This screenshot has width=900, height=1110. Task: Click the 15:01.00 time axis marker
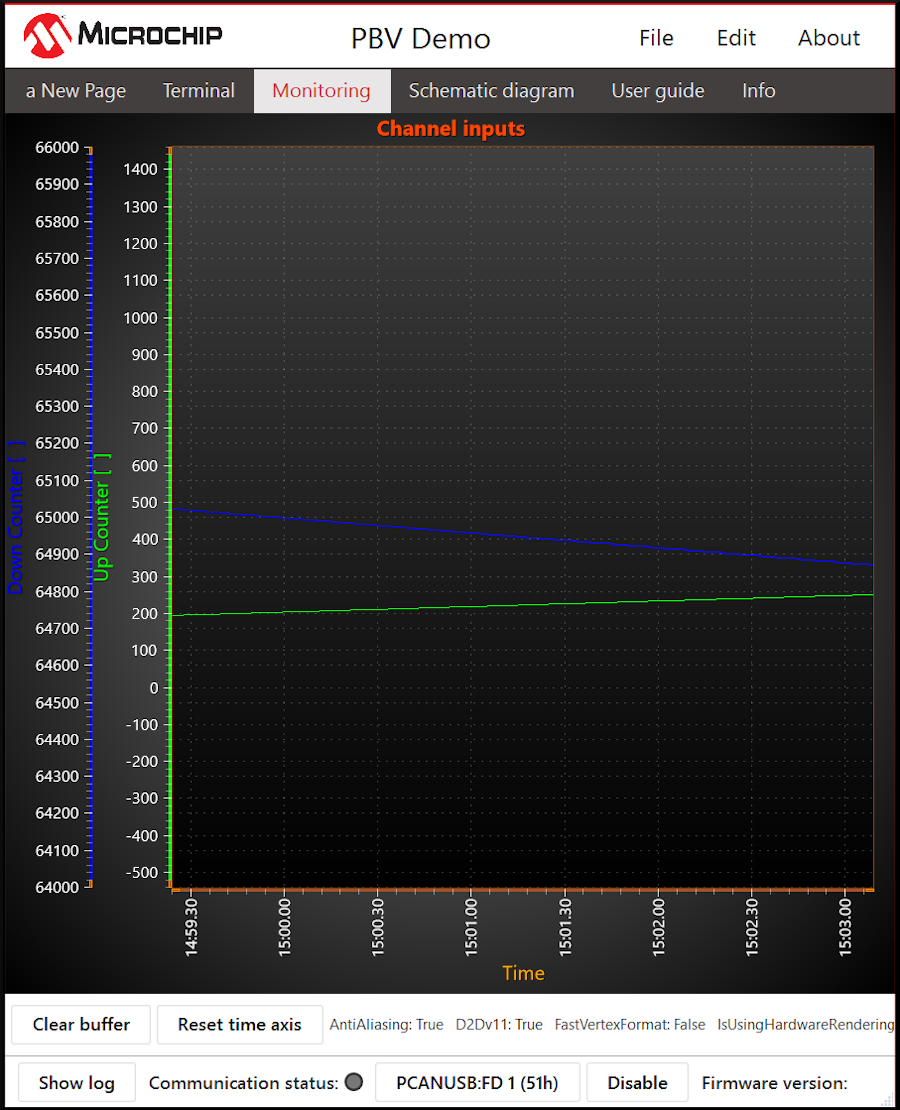tap(472, 927)
